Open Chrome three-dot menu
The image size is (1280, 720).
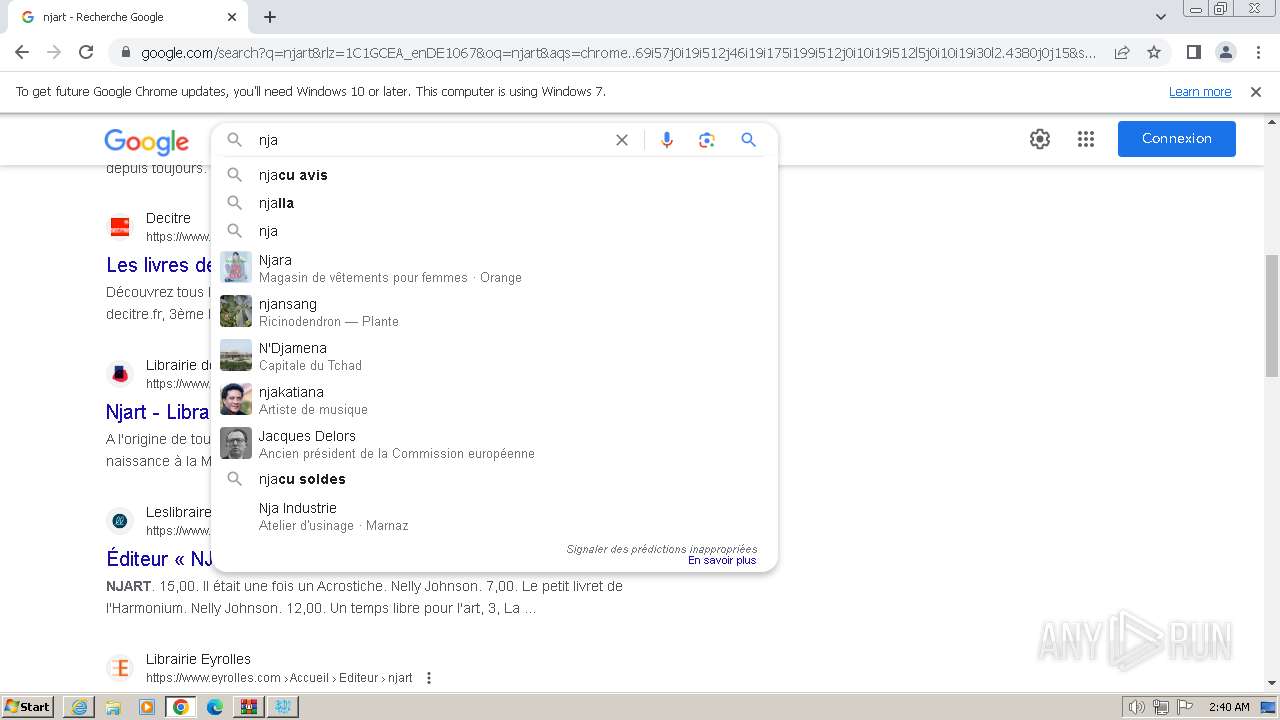(1258, 52)
